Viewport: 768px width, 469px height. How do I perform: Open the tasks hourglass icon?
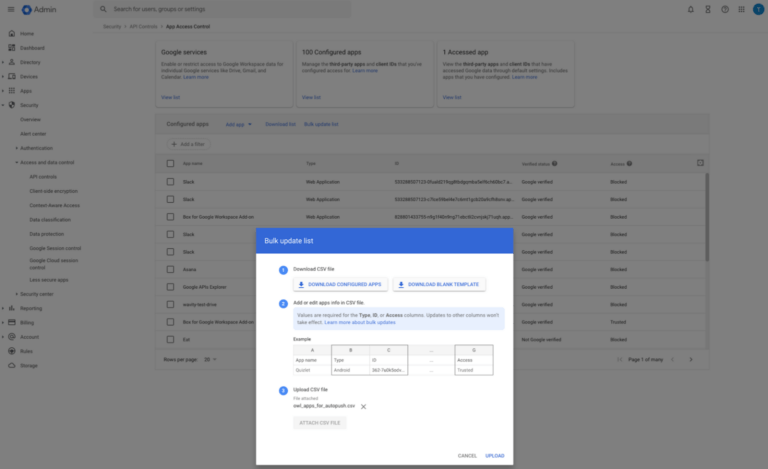click(708, 9)
